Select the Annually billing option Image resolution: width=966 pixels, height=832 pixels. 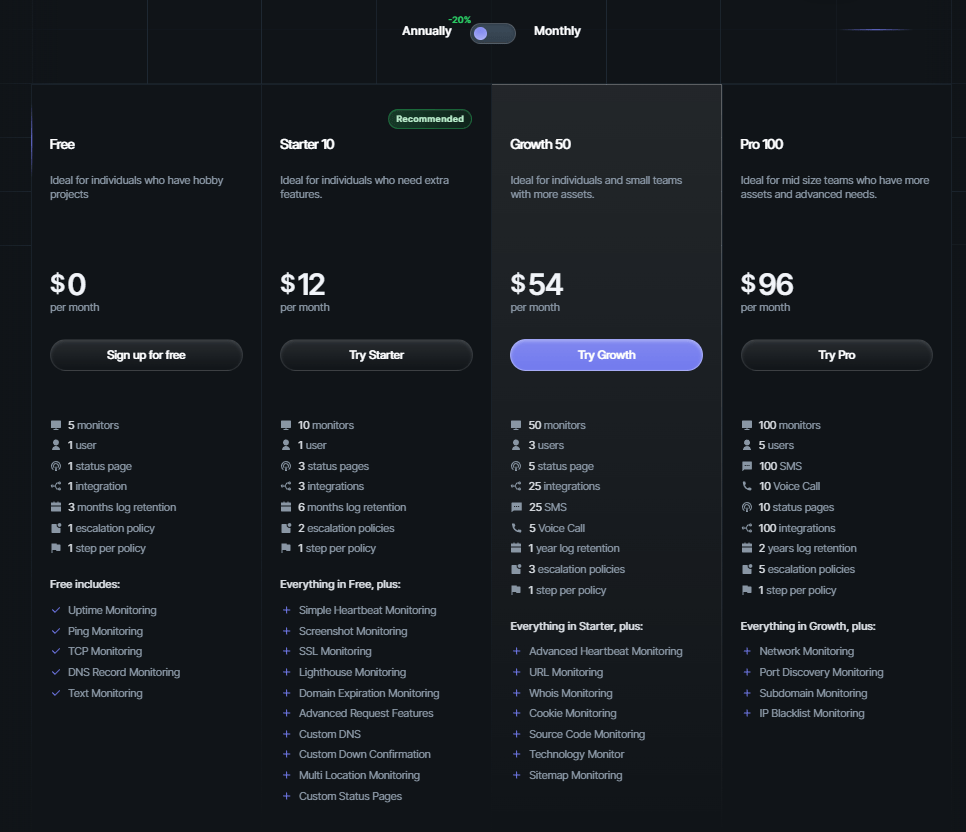[x=426, y=31]
